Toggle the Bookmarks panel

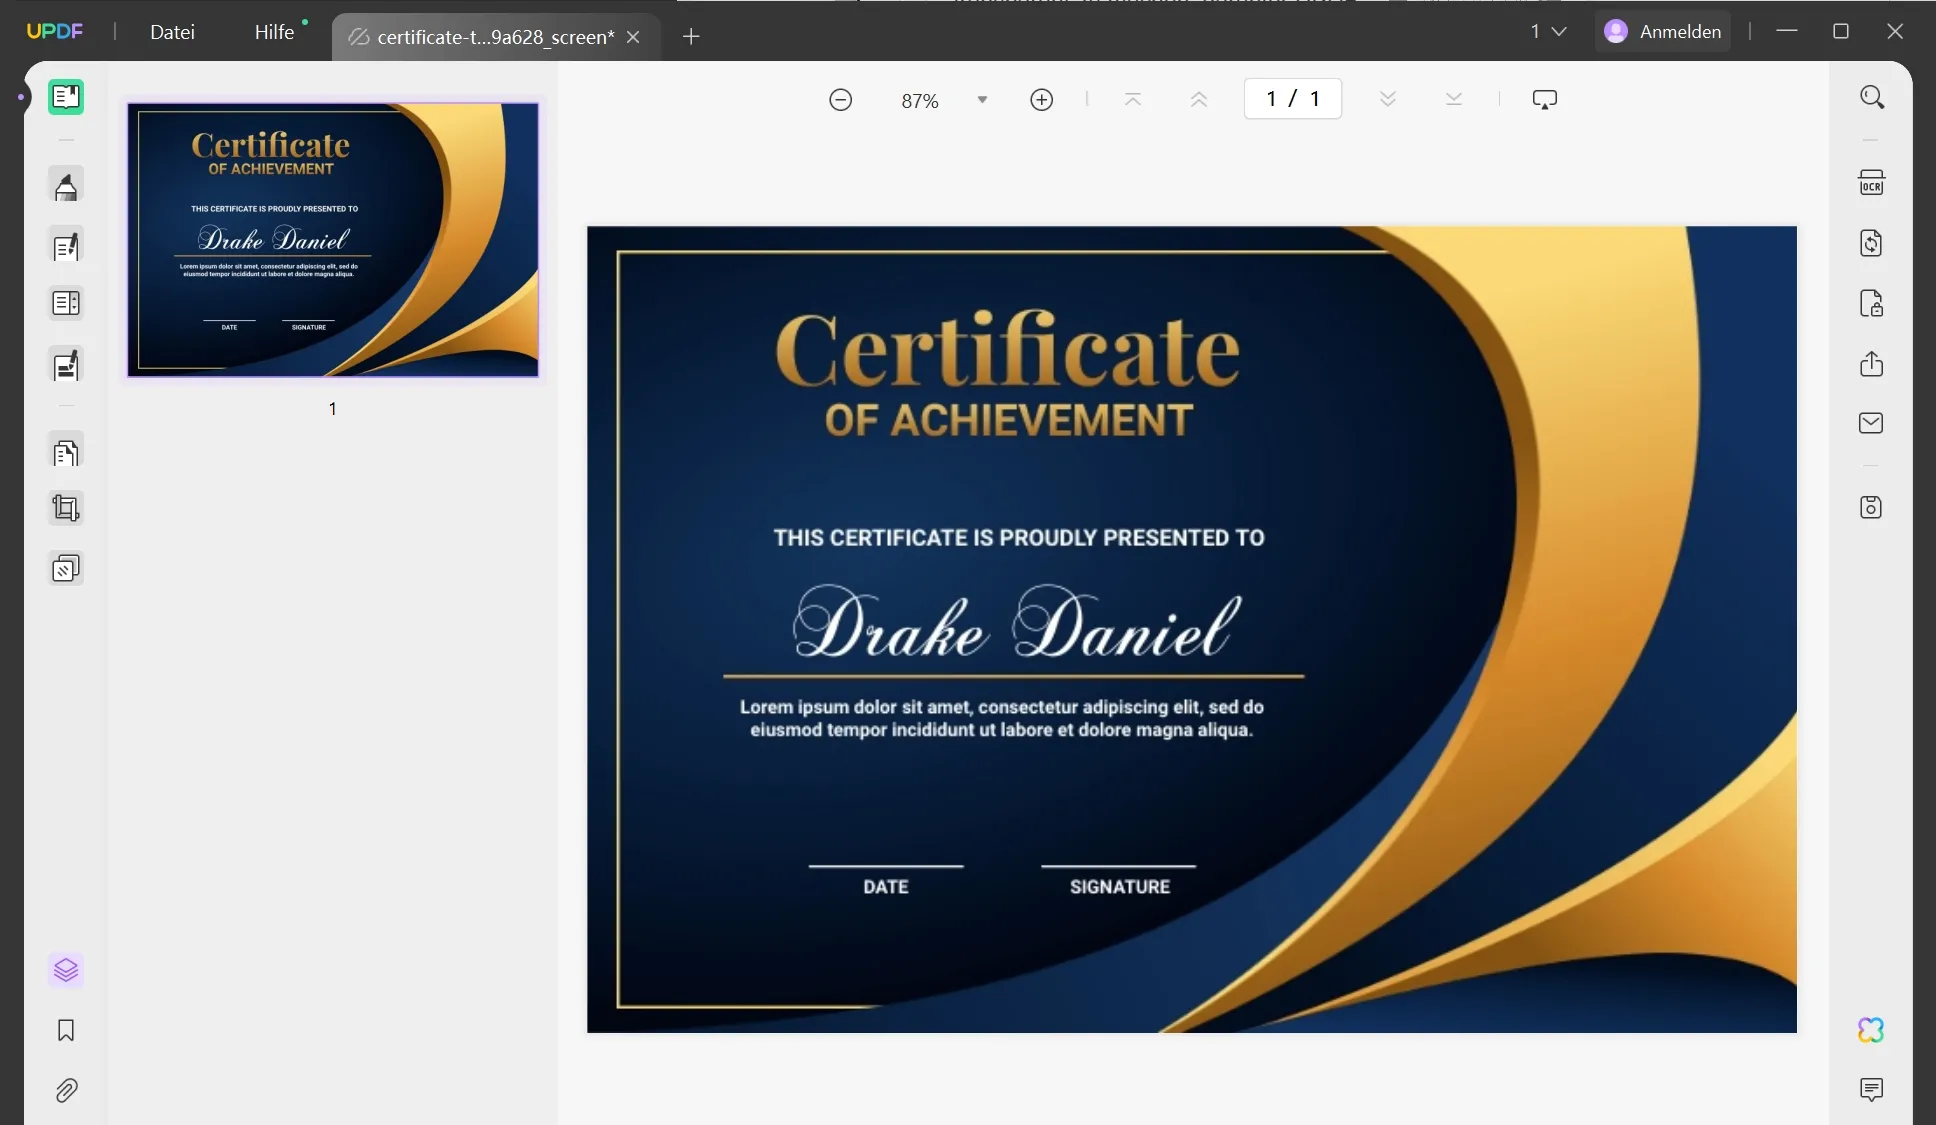click(66, 1031)
